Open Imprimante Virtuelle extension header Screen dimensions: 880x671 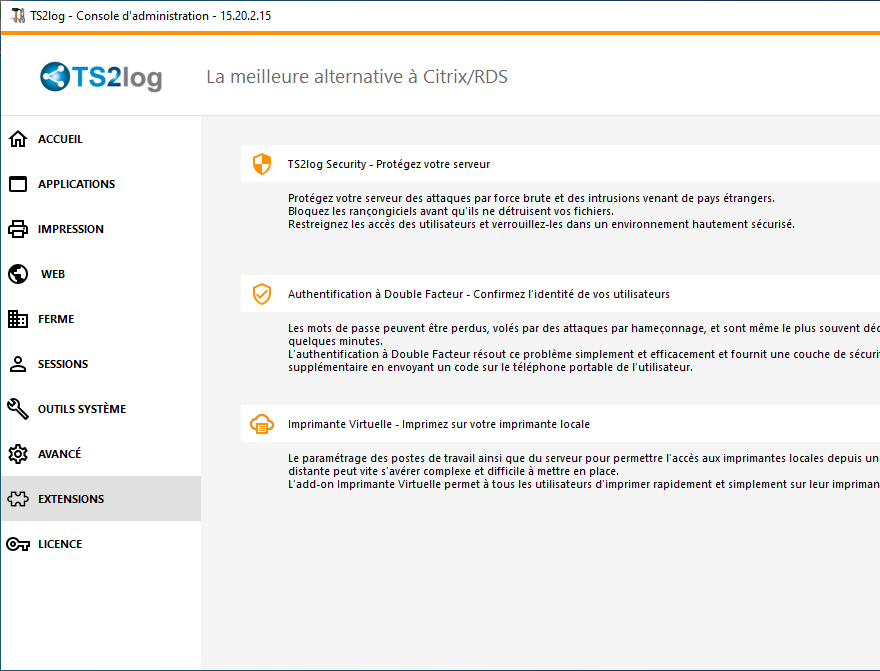pos(560,424)
